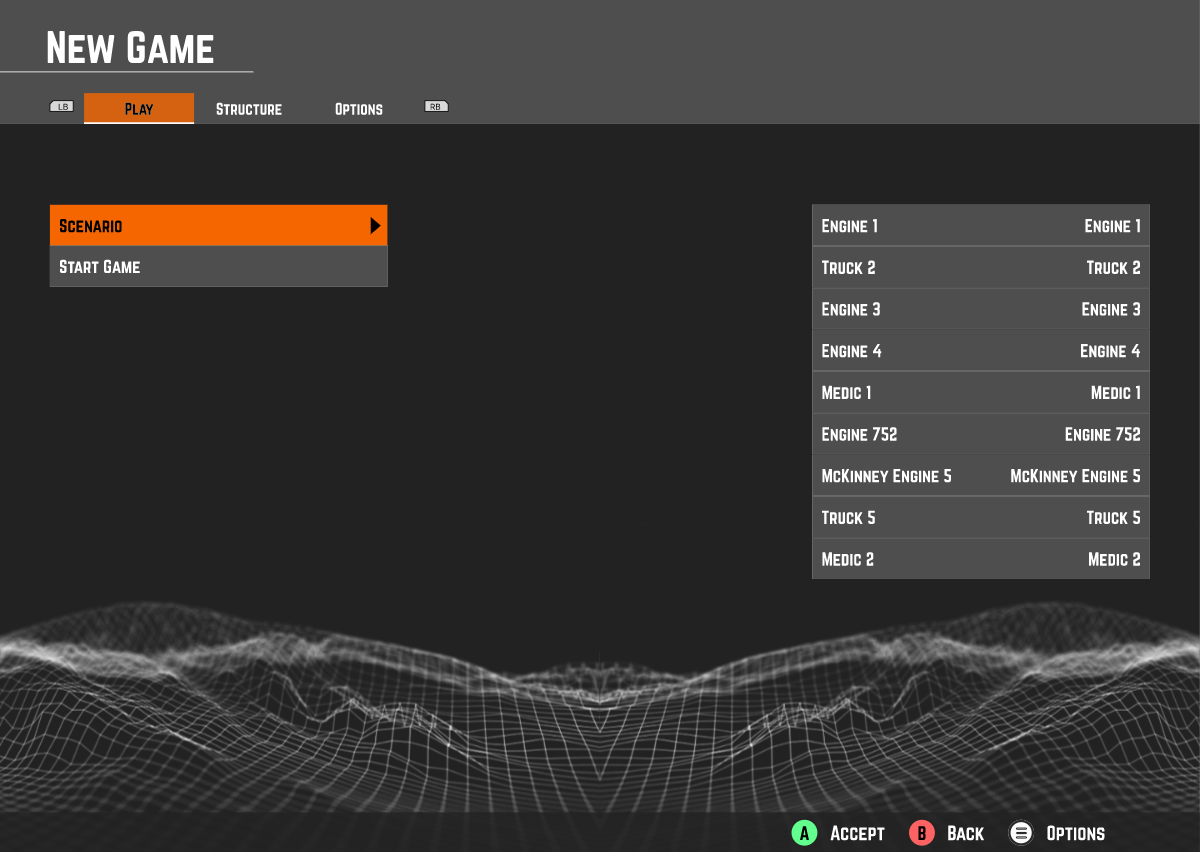The width and height of the screenshot is (1200, 852).
Task: Click the RB bumper icon
Action: [x=436, y=106]
